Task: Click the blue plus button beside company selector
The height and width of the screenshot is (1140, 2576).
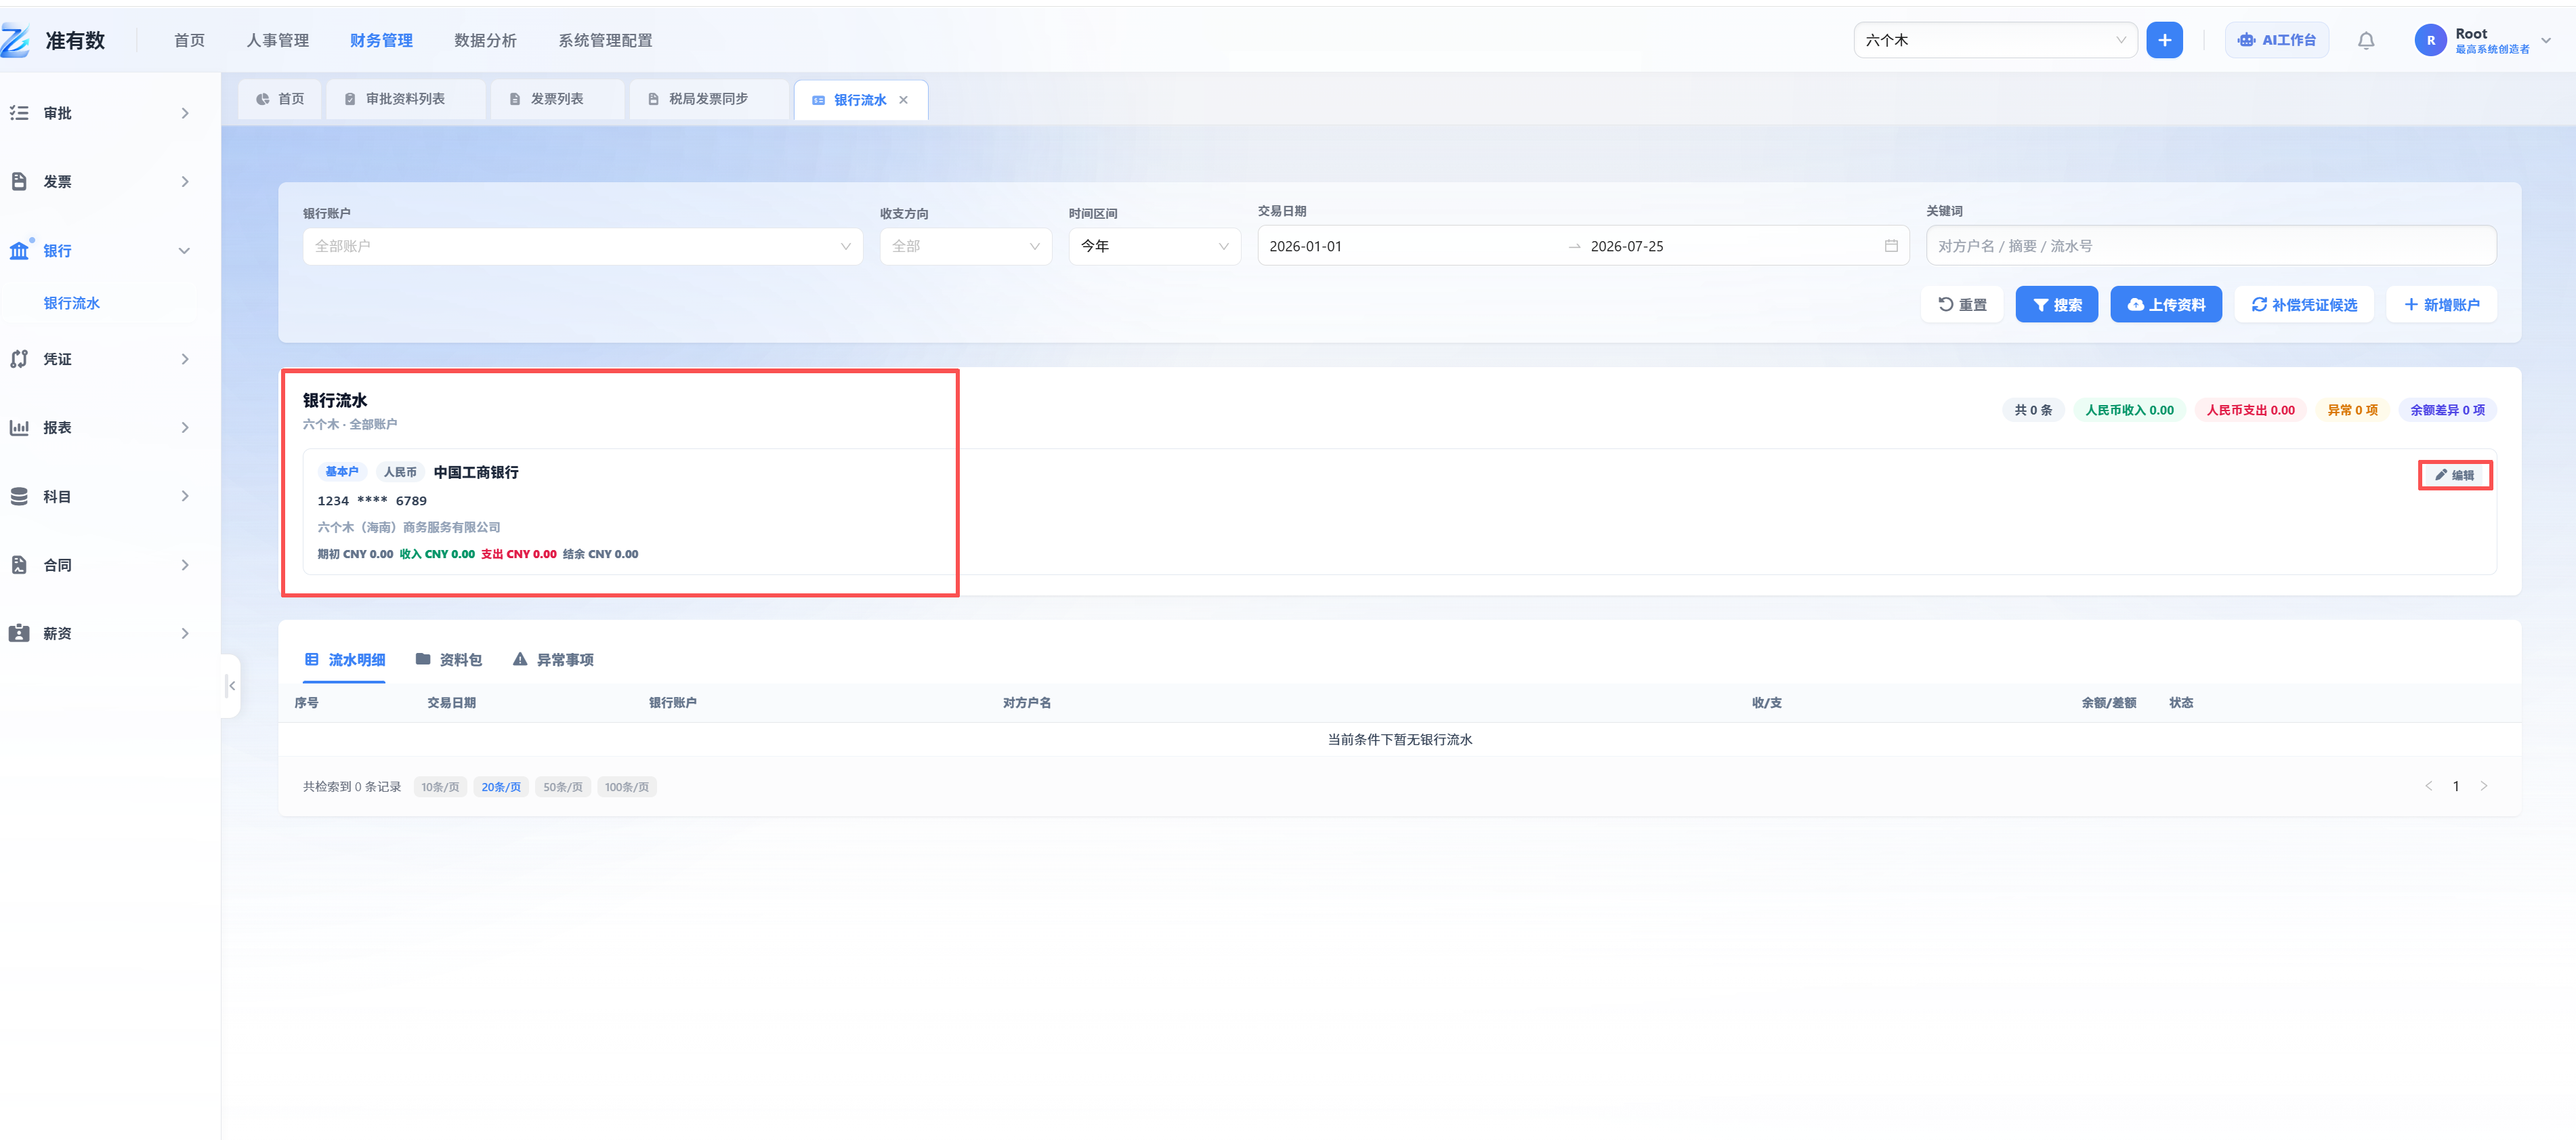Action: coord(2164,40)
